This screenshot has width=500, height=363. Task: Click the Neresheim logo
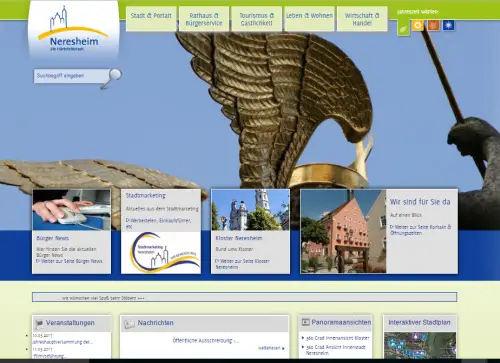[x=74, y=29]
